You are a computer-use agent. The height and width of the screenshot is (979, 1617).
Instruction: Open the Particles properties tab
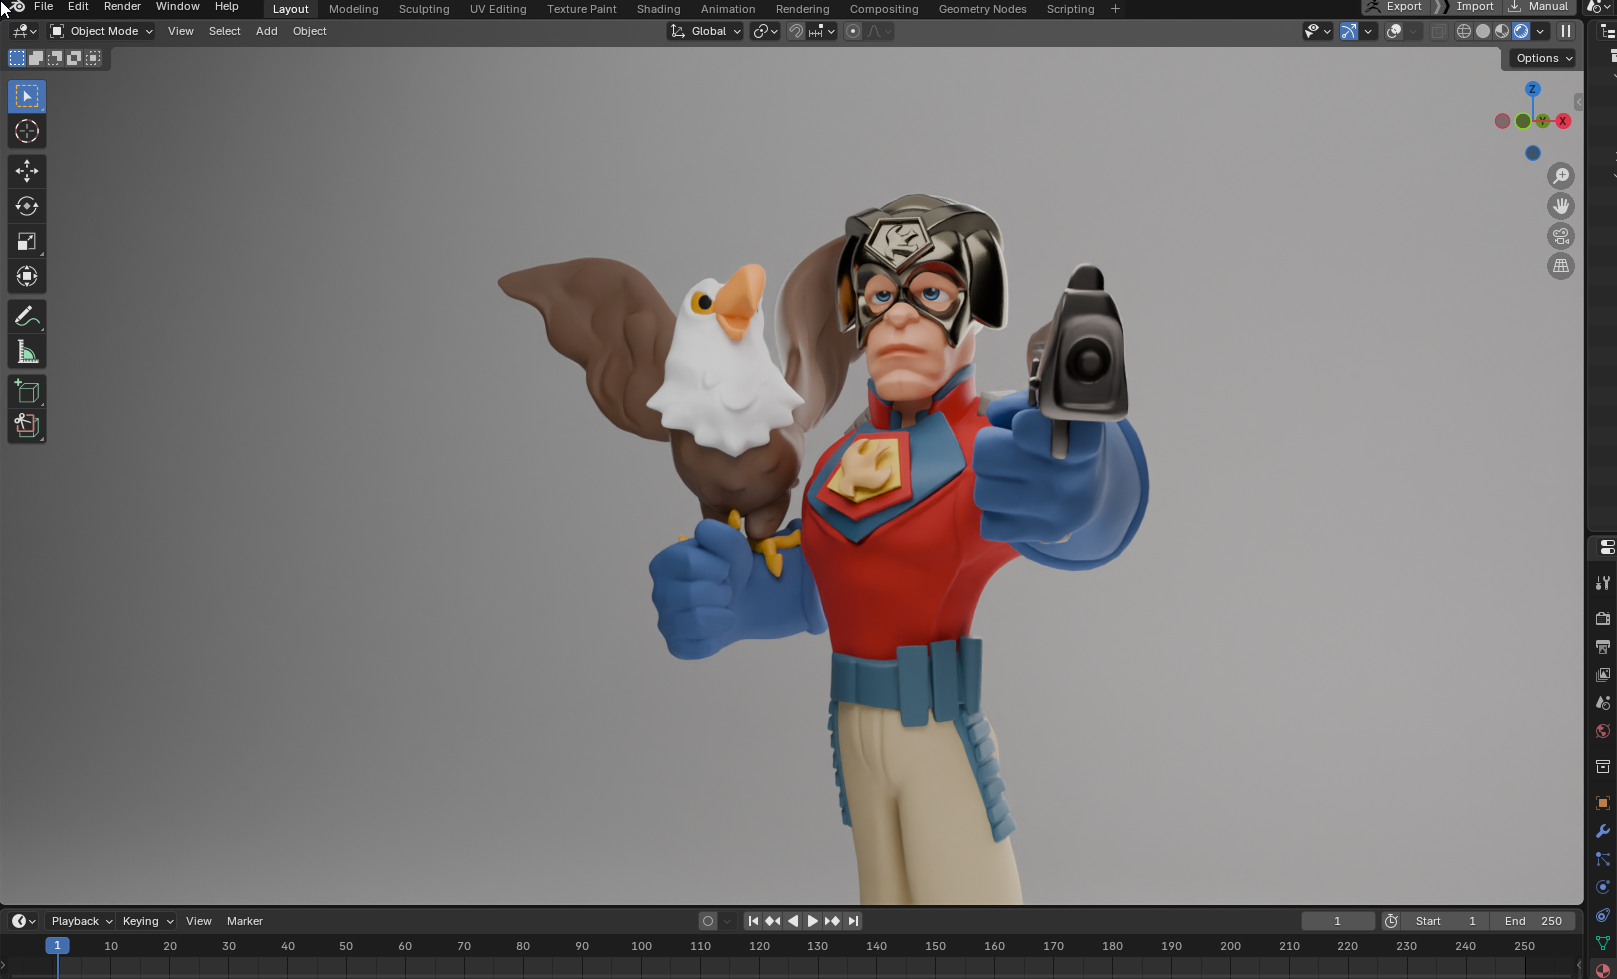click(x=1603, y=859)
